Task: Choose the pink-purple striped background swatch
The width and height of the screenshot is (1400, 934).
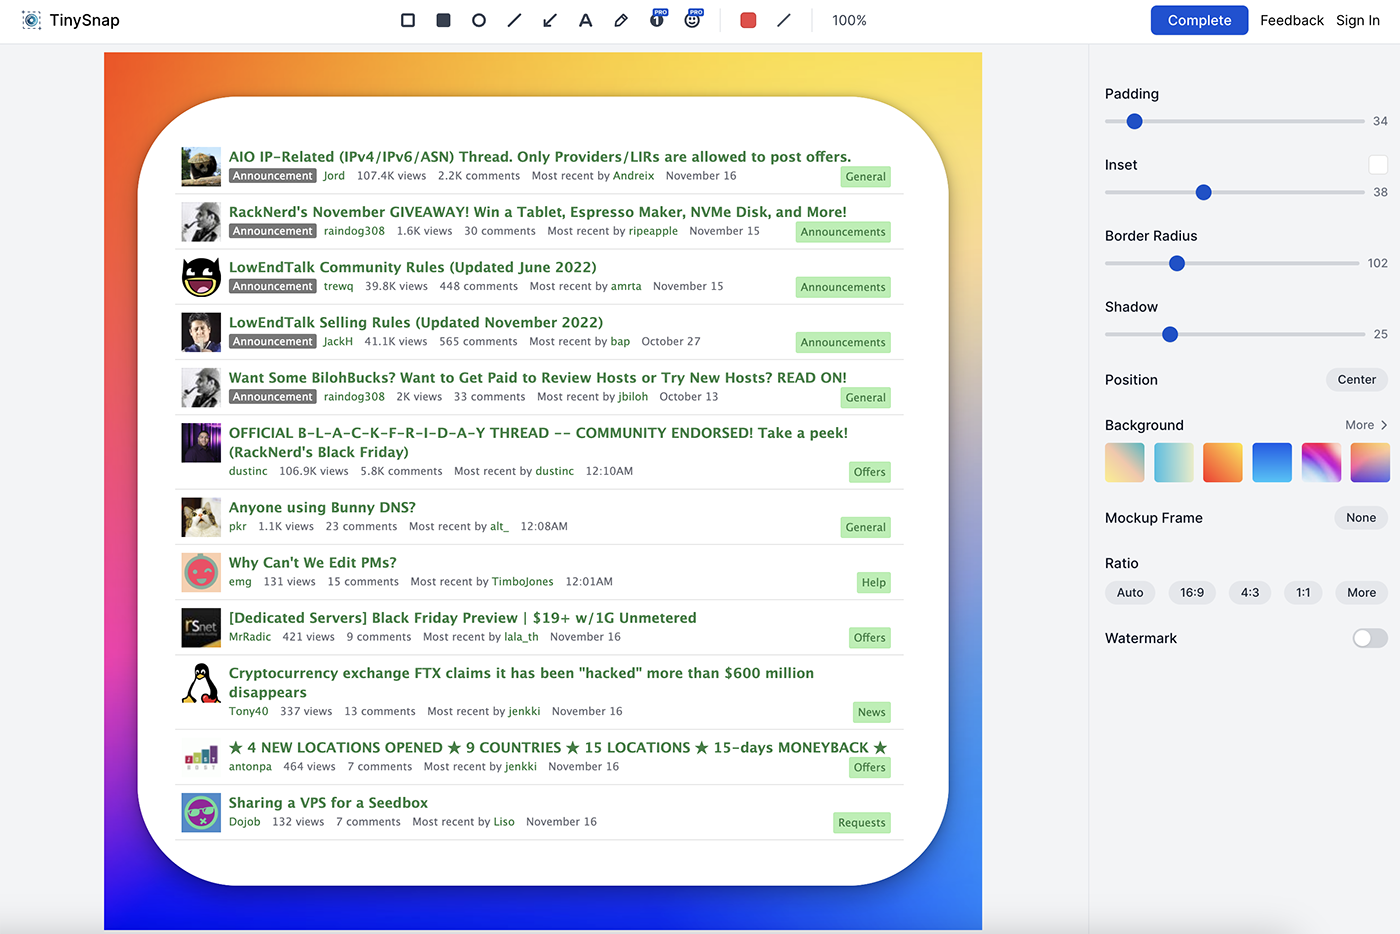Action: [x=1320, y=463]
